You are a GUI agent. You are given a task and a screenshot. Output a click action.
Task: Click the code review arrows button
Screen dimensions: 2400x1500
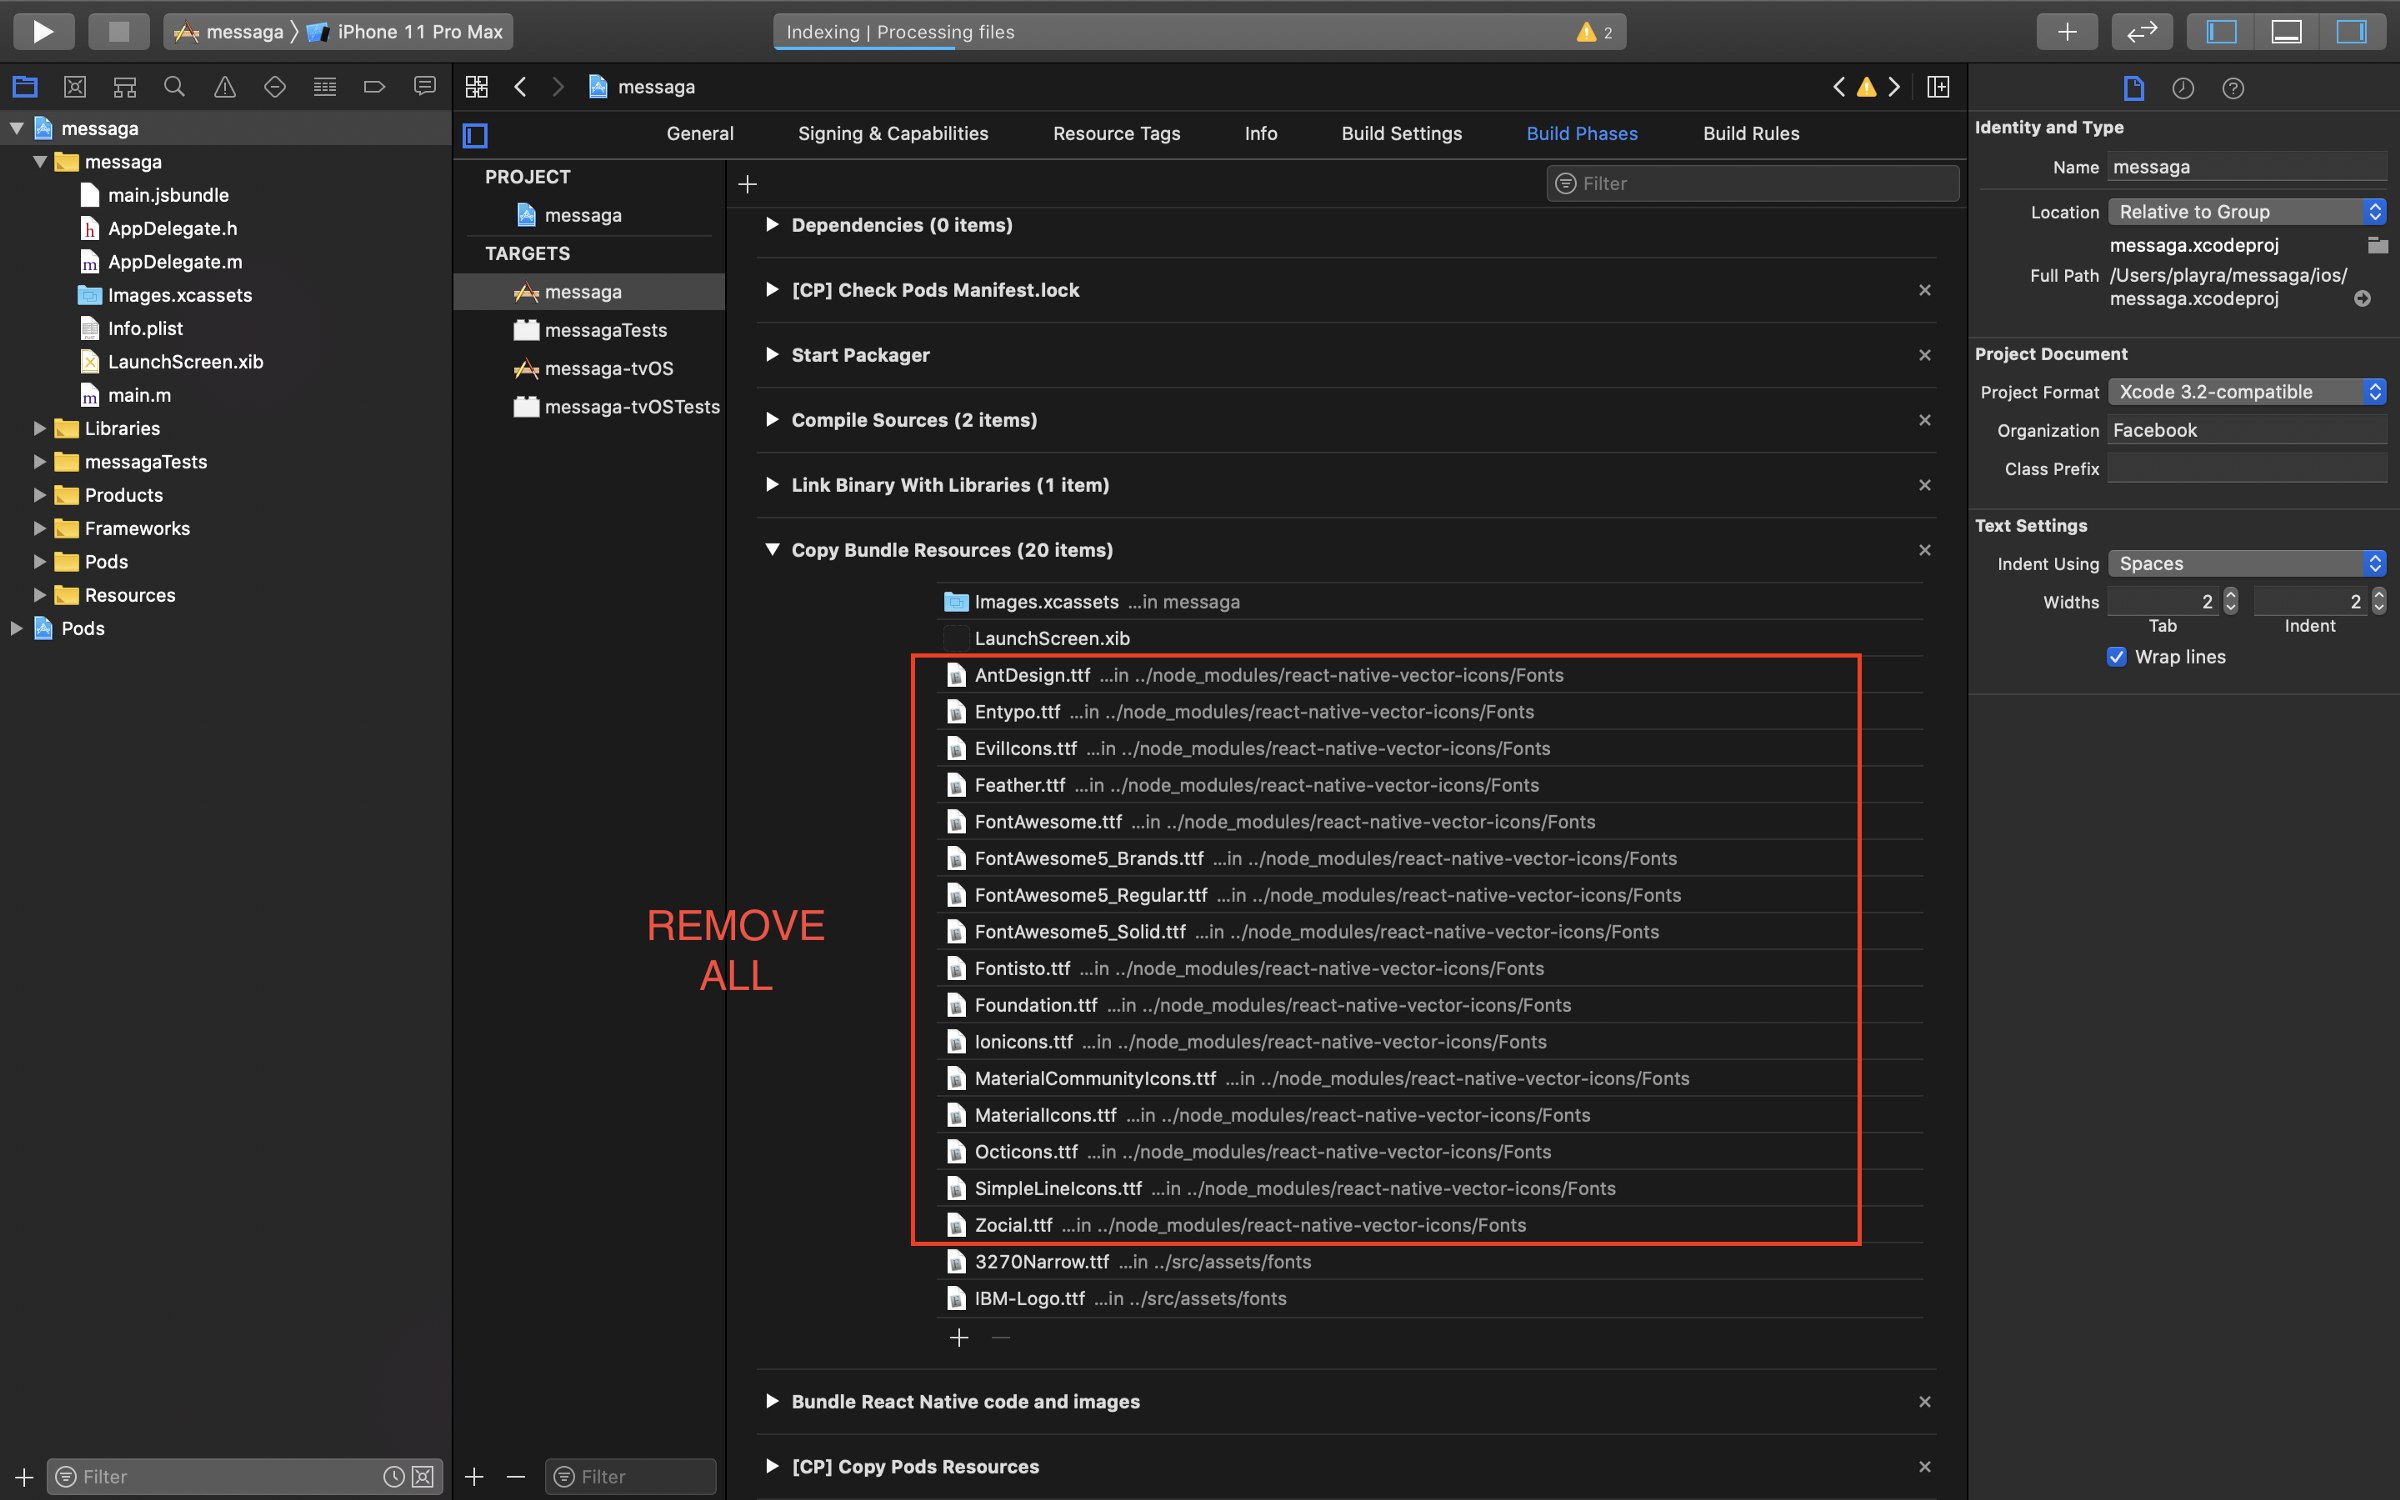[2142, 31]
